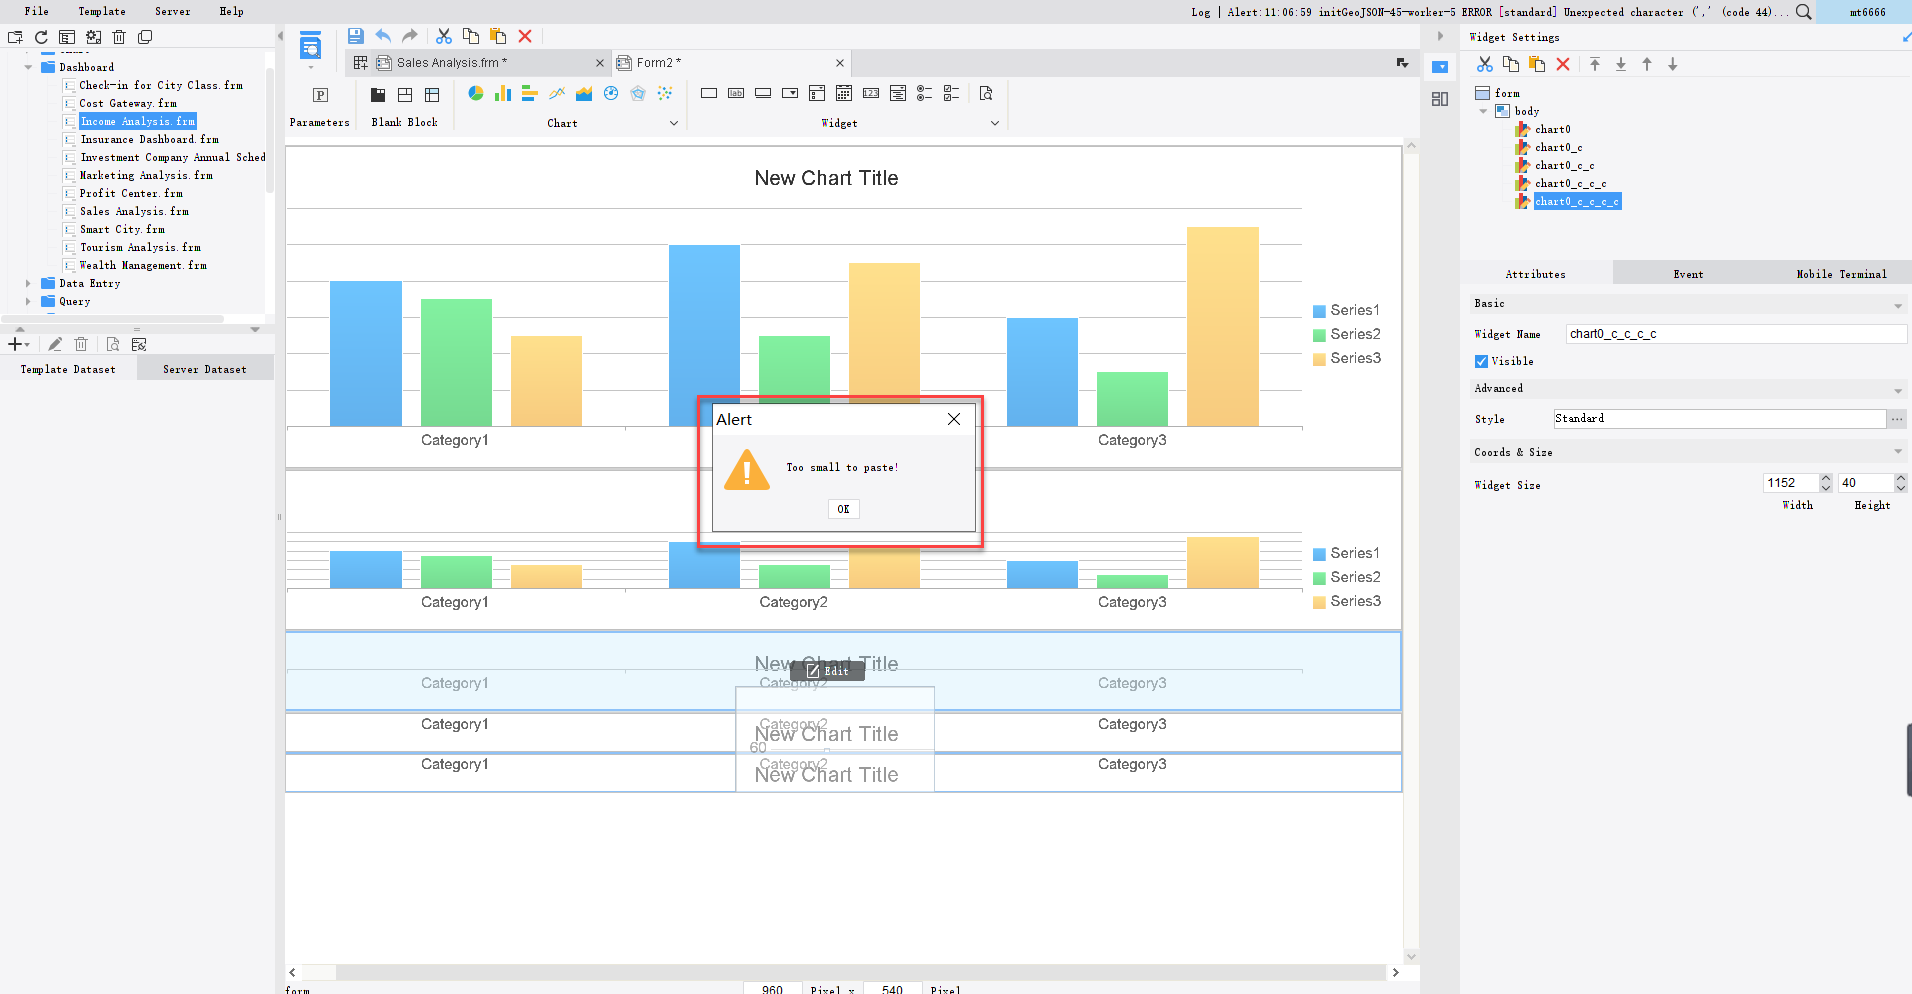Viewport: 1912px width, 994px height.
Task: Add a new dataset with the plus icon
Action: pyautogui.click(x=14, y=344)
